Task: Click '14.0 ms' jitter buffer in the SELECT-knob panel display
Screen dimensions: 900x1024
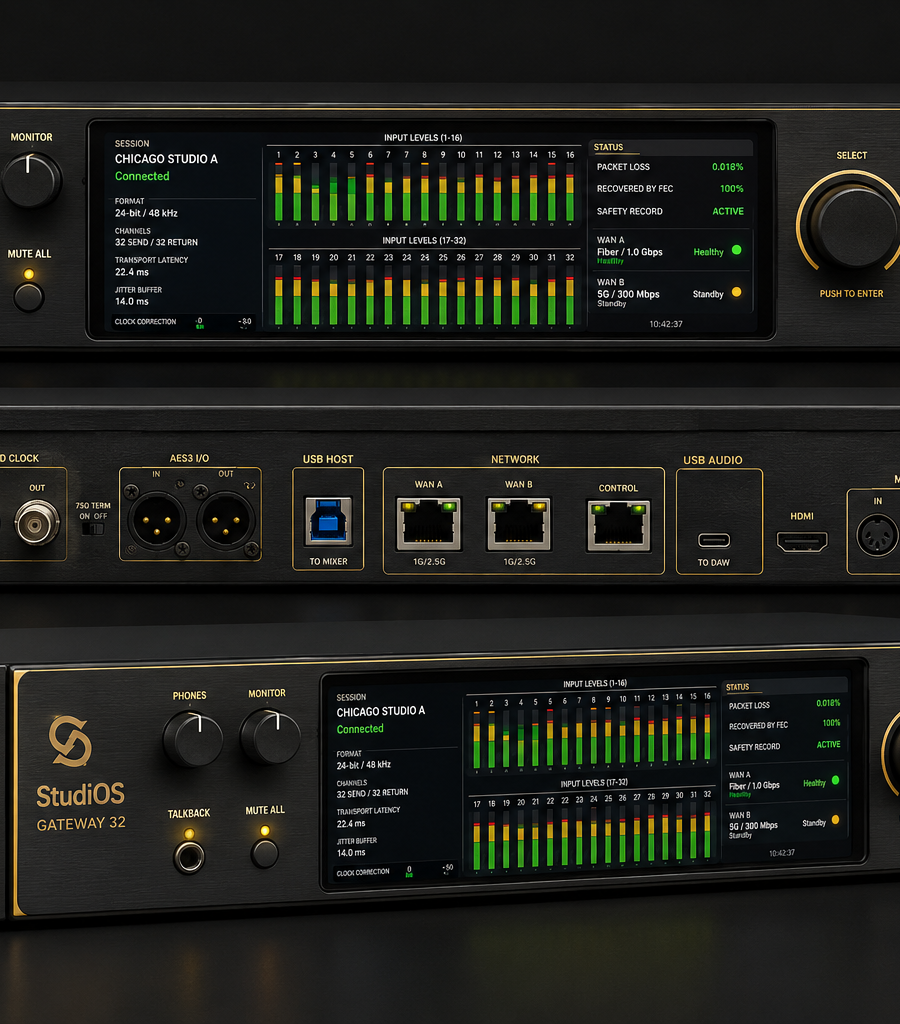Action: [x=132, y=301]
